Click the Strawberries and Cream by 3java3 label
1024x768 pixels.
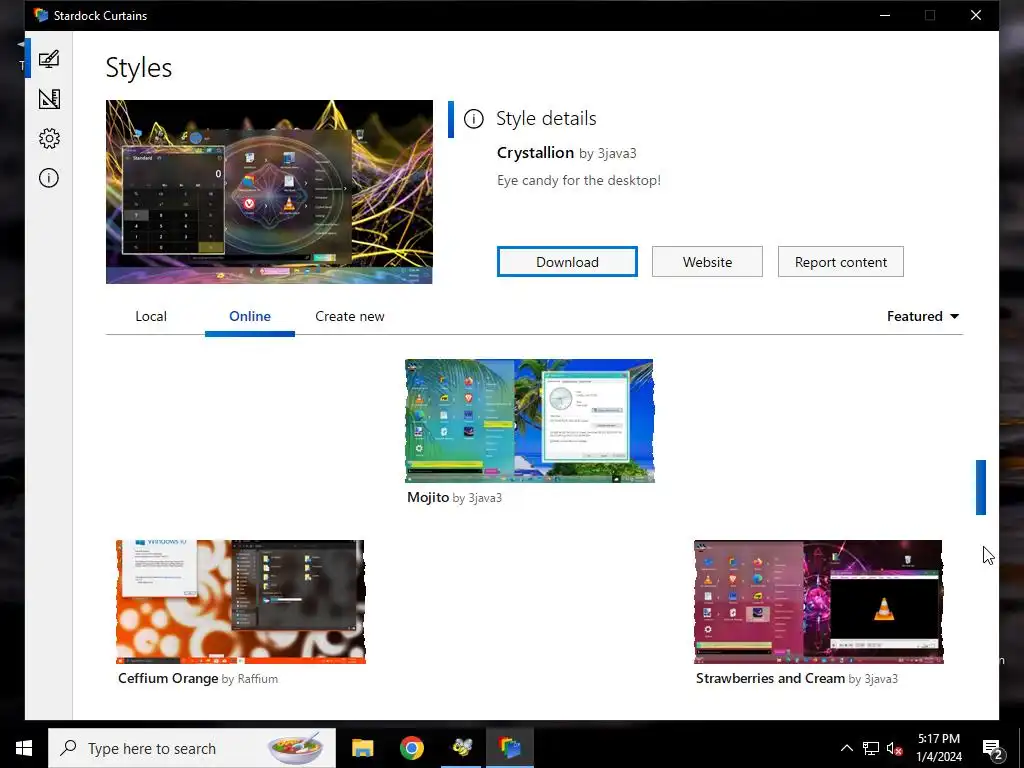(797, 679)
